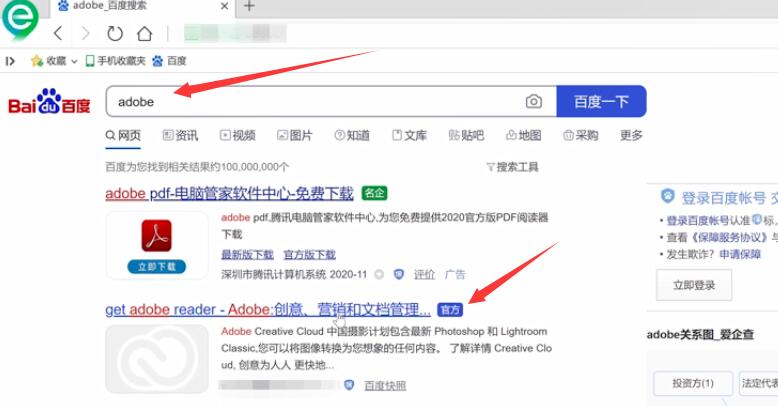Close the adobe_百度搜索 tab
Screen dimensions: 778x406
(x=224, y=6)
